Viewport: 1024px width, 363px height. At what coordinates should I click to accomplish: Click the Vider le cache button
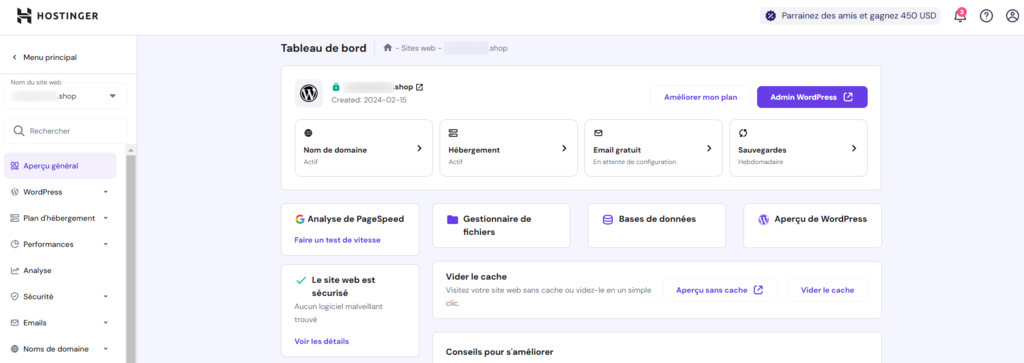tap(827, 290)
